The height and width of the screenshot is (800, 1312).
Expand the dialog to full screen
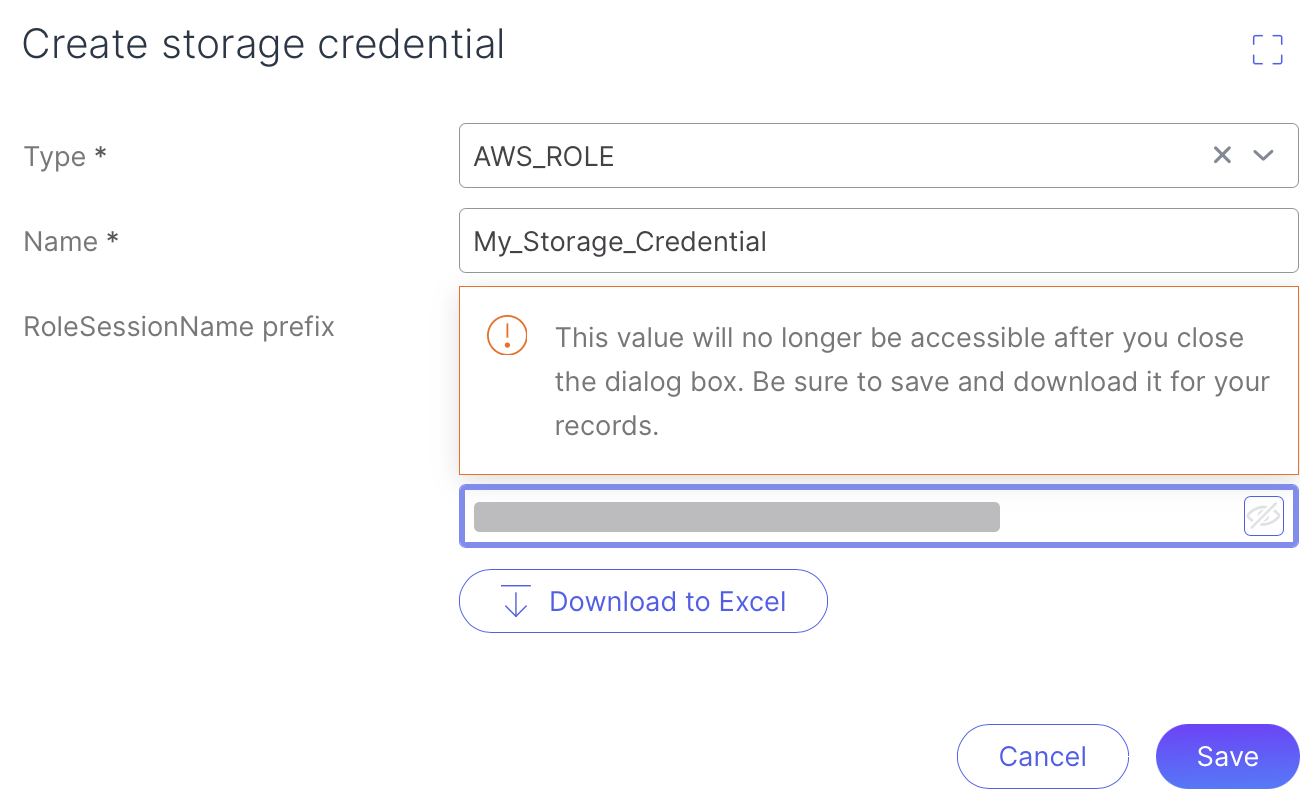click(1267, 50)
